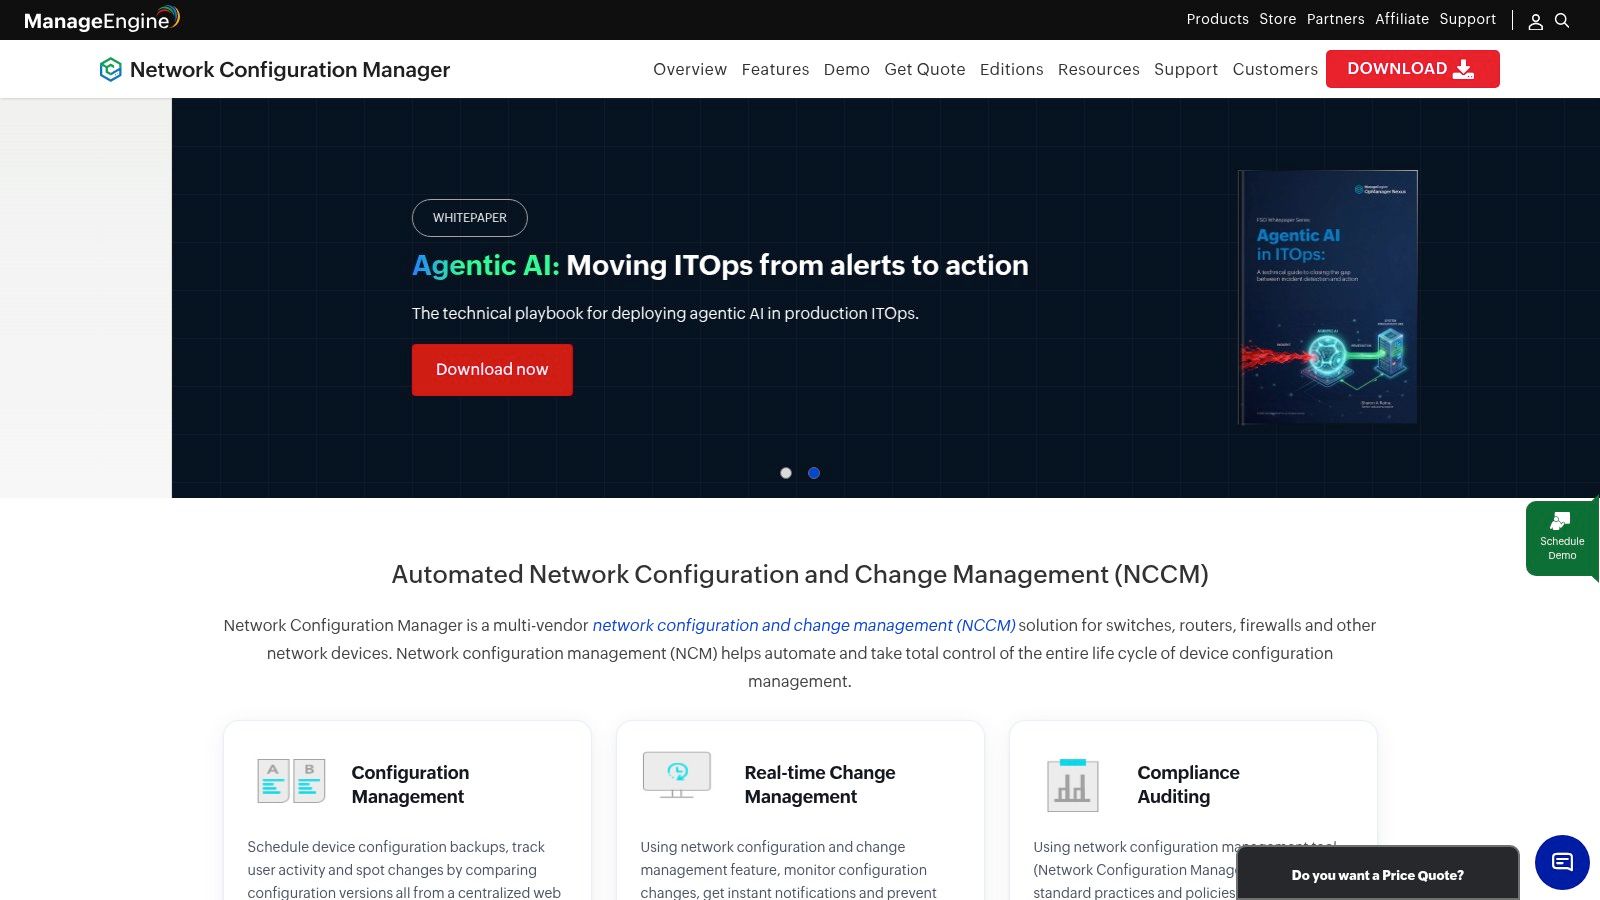1600x900 pixels.
Task: Open the Features menu
Action: tap(775, 69)
